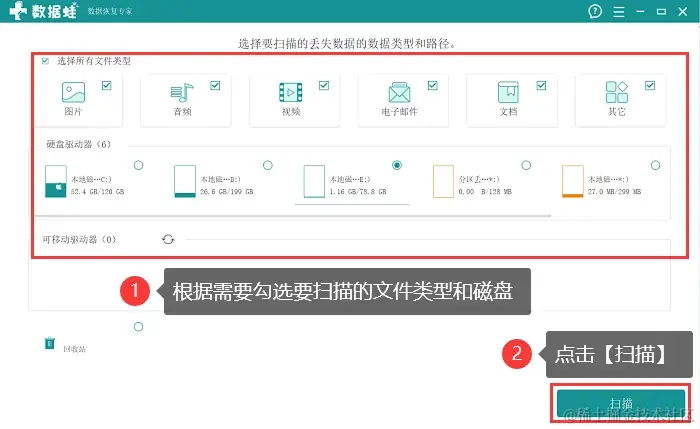Image resolution: width=700 pixels, height=429 pixels.
Task: Click the 音频 audio type icon
Action: click(x=182, y=92)
